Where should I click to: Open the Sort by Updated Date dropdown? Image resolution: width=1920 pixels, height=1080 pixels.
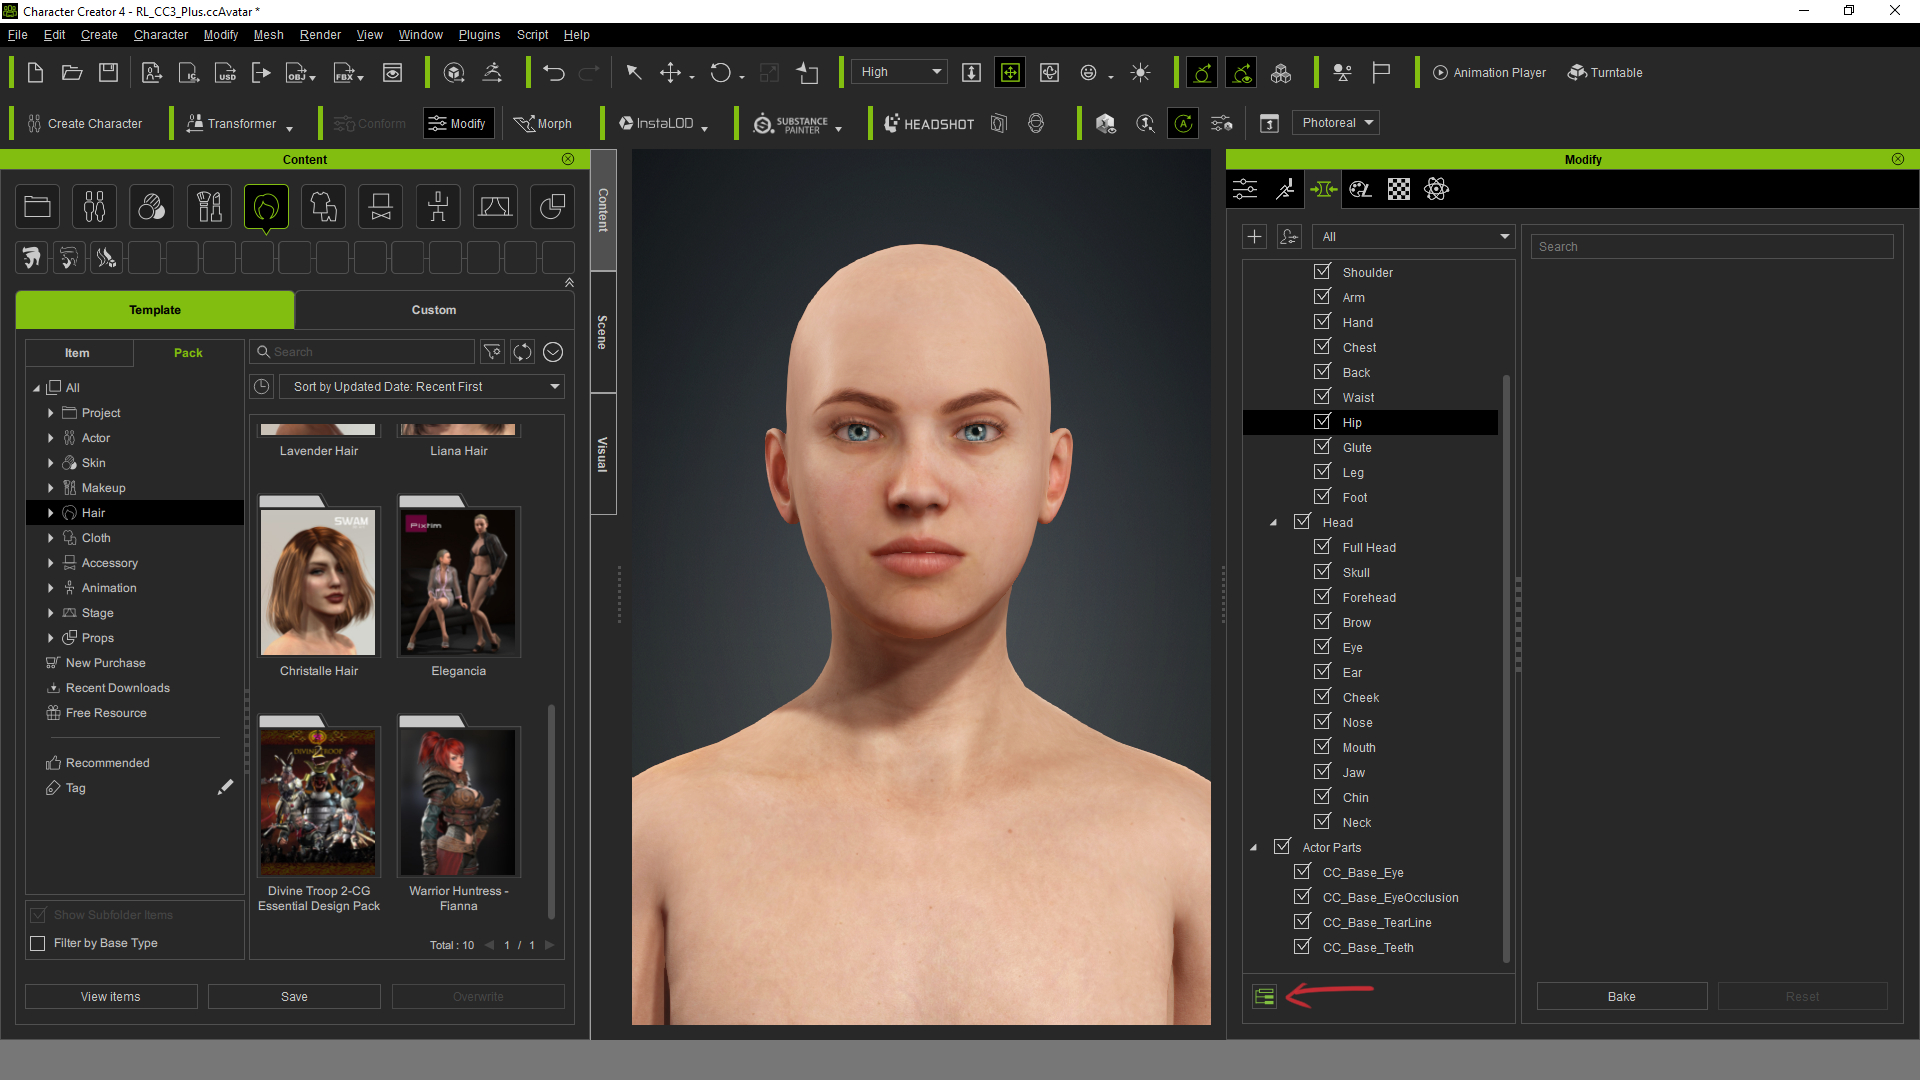421,387
